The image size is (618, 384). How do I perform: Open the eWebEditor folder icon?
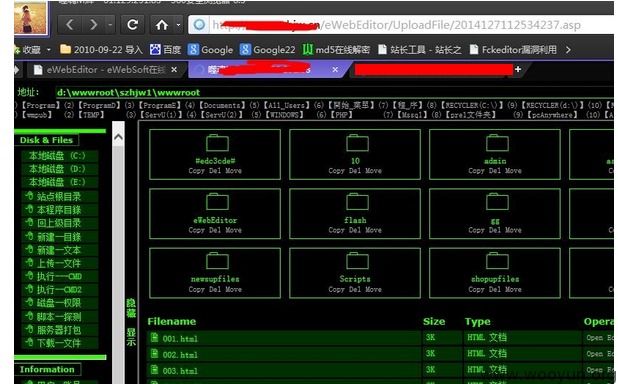[x=217, y=202]
